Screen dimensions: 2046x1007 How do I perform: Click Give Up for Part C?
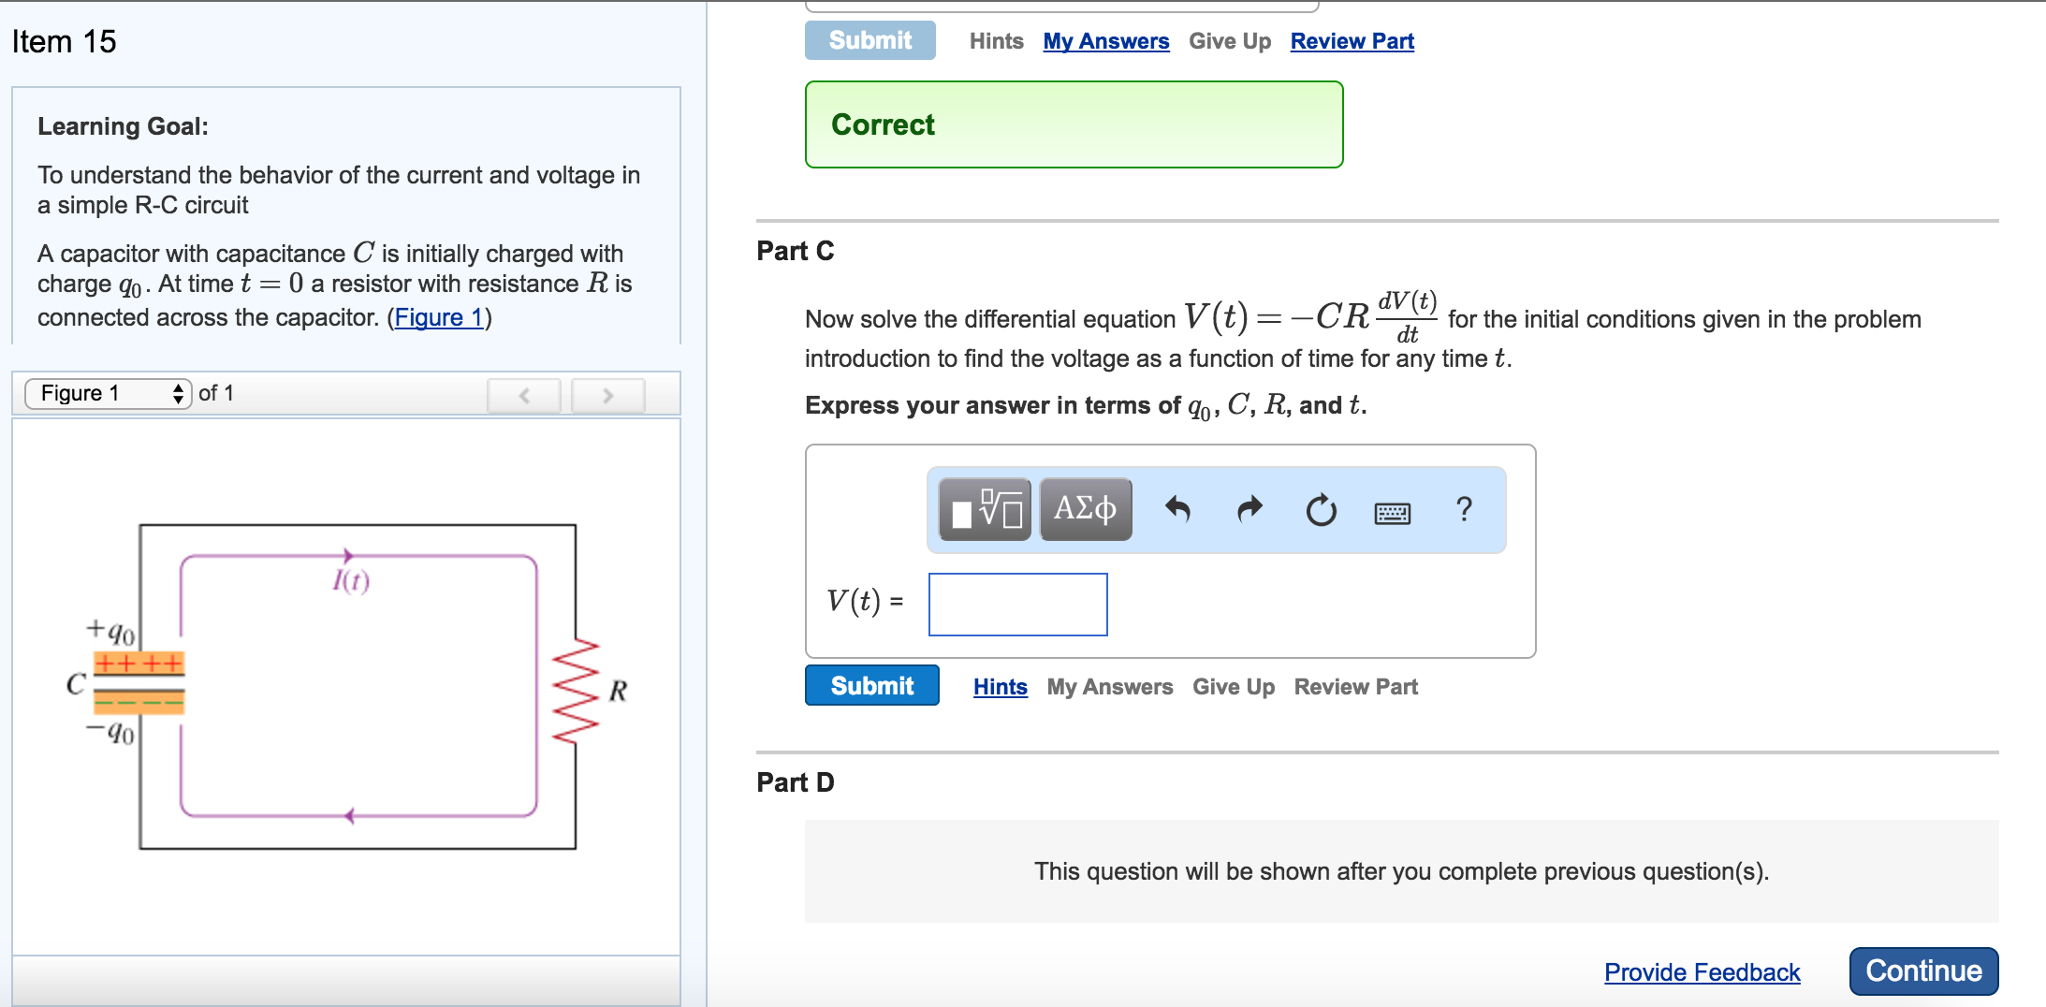pos(1234,687)
